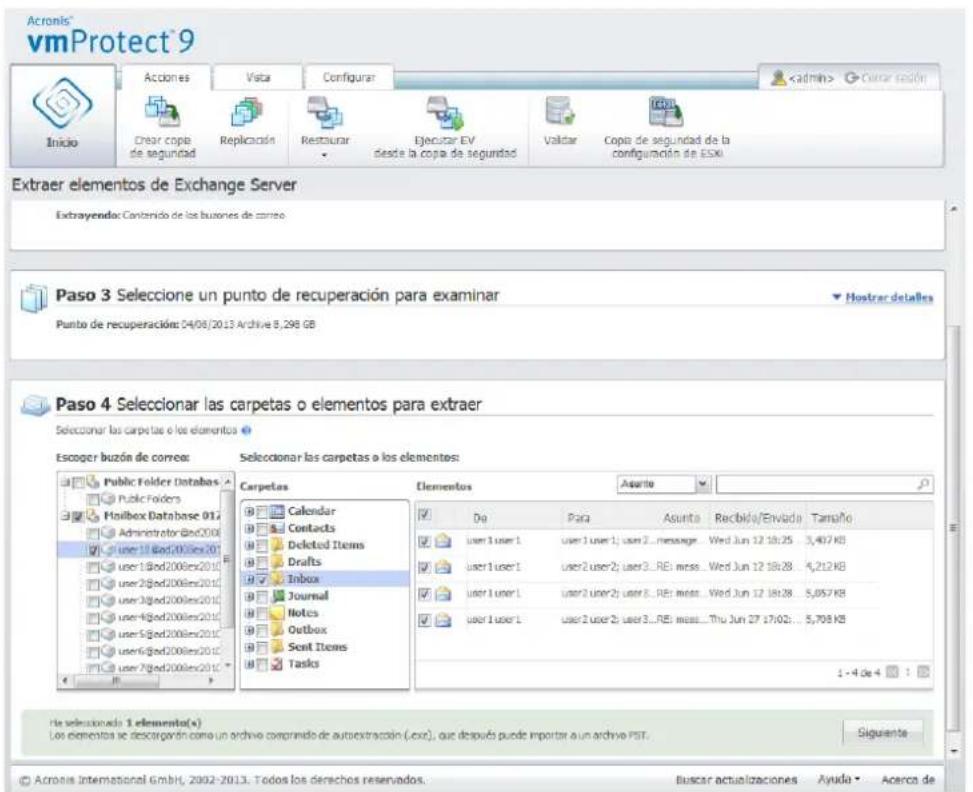Check the Calendar folder checkbox
This screenshot has width=973, height=792.
[x=262, y=512]
